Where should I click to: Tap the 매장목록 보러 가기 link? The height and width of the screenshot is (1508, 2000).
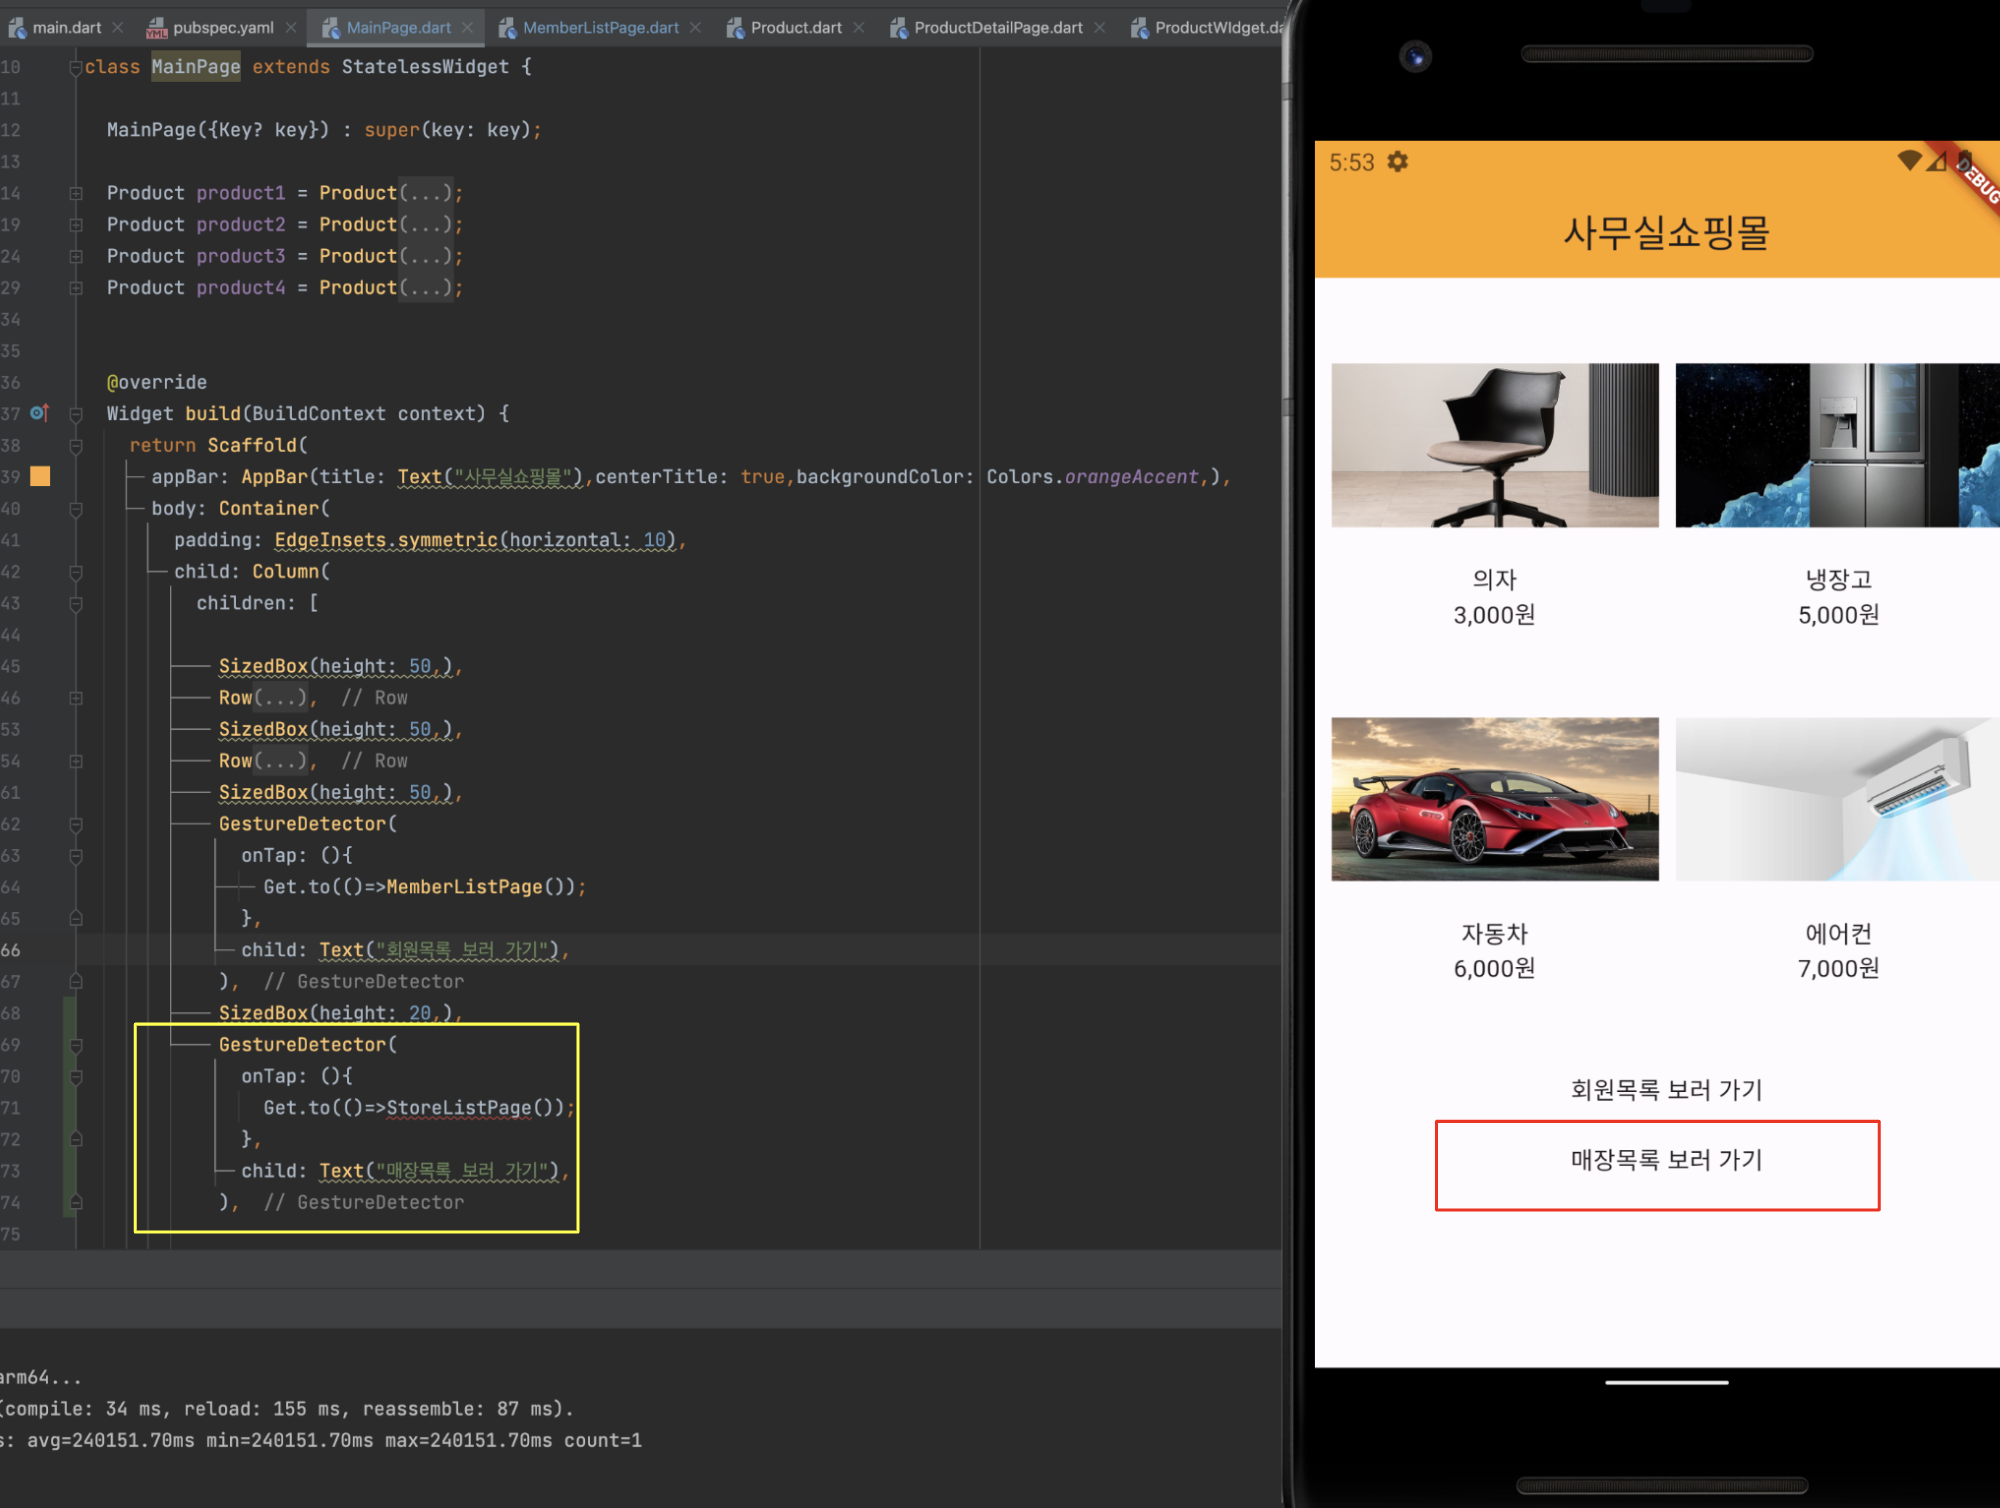(1666, 1160)
